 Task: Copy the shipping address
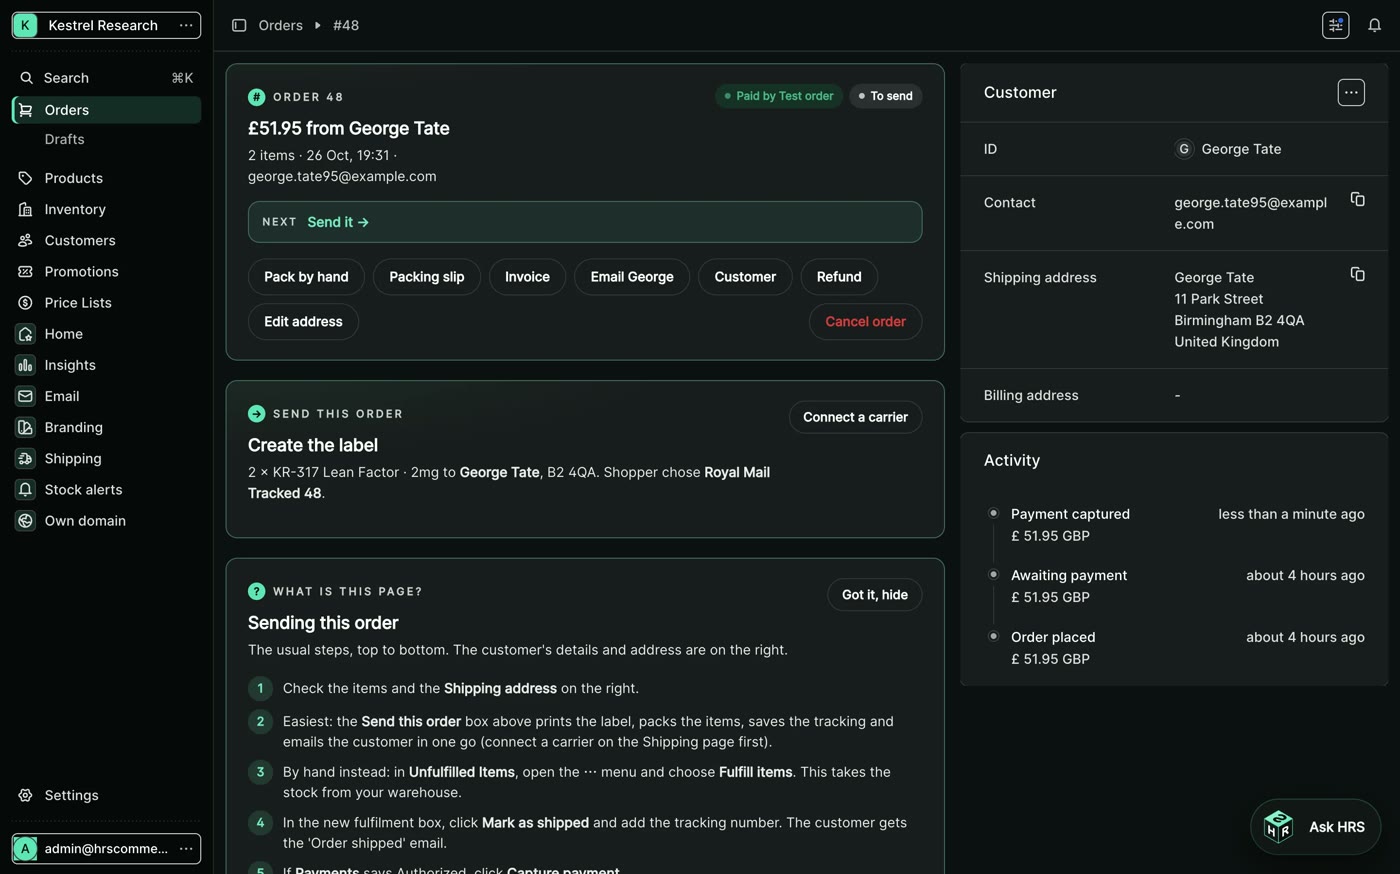1357,274
